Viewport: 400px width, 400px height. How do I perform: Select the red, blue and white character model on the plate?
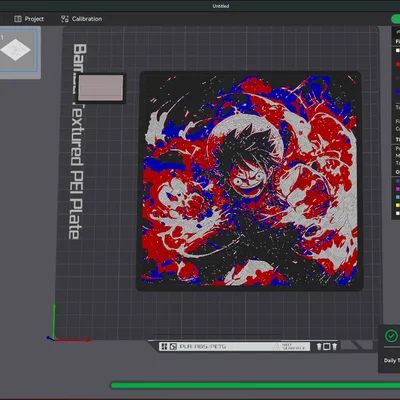249,181
